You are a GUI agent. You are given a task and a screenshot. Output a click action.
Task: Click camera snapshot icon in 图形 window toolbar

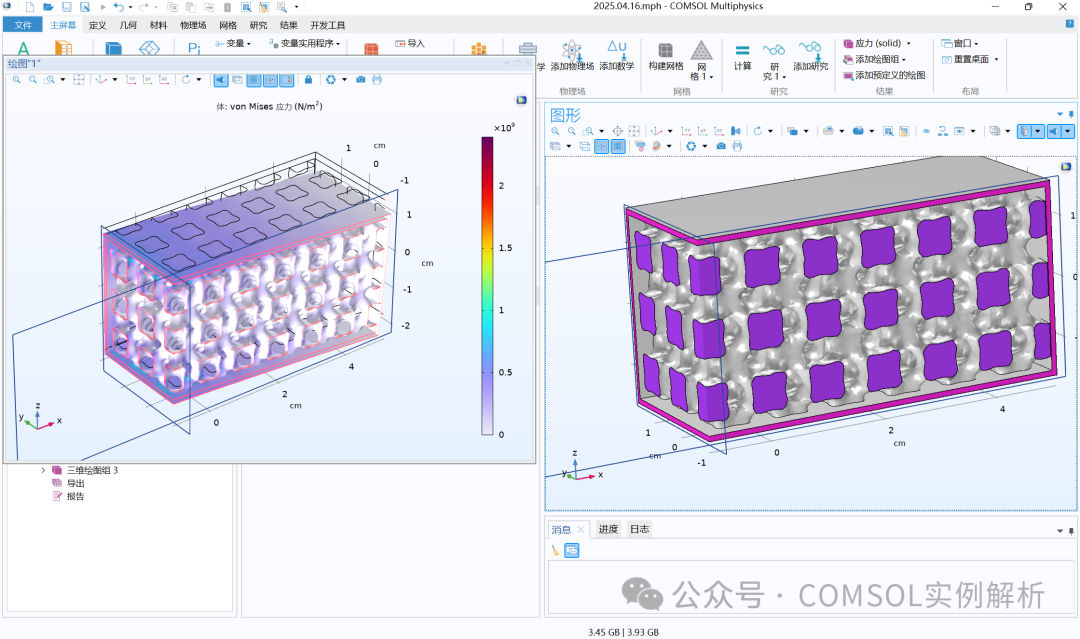pyautogui.click(x=721, y=146)
